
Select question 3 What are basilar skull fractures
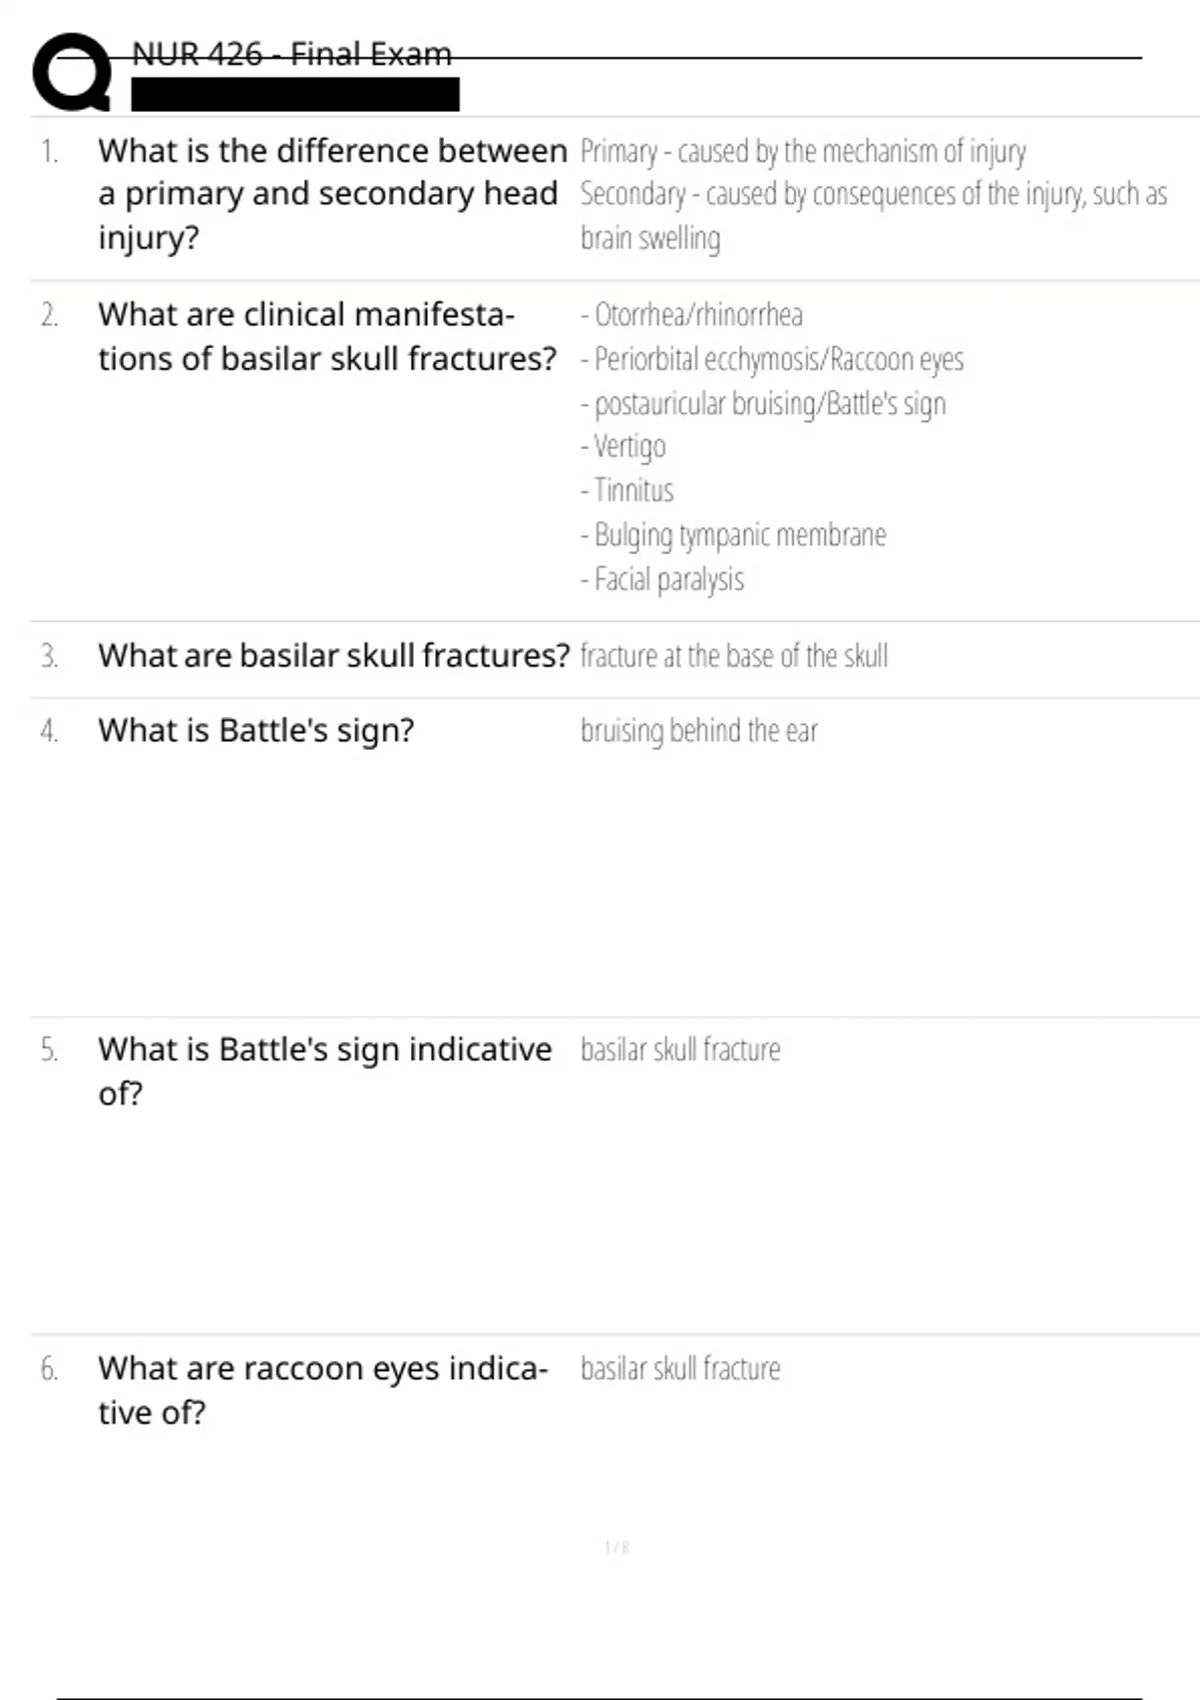click(x=334, y=656)
